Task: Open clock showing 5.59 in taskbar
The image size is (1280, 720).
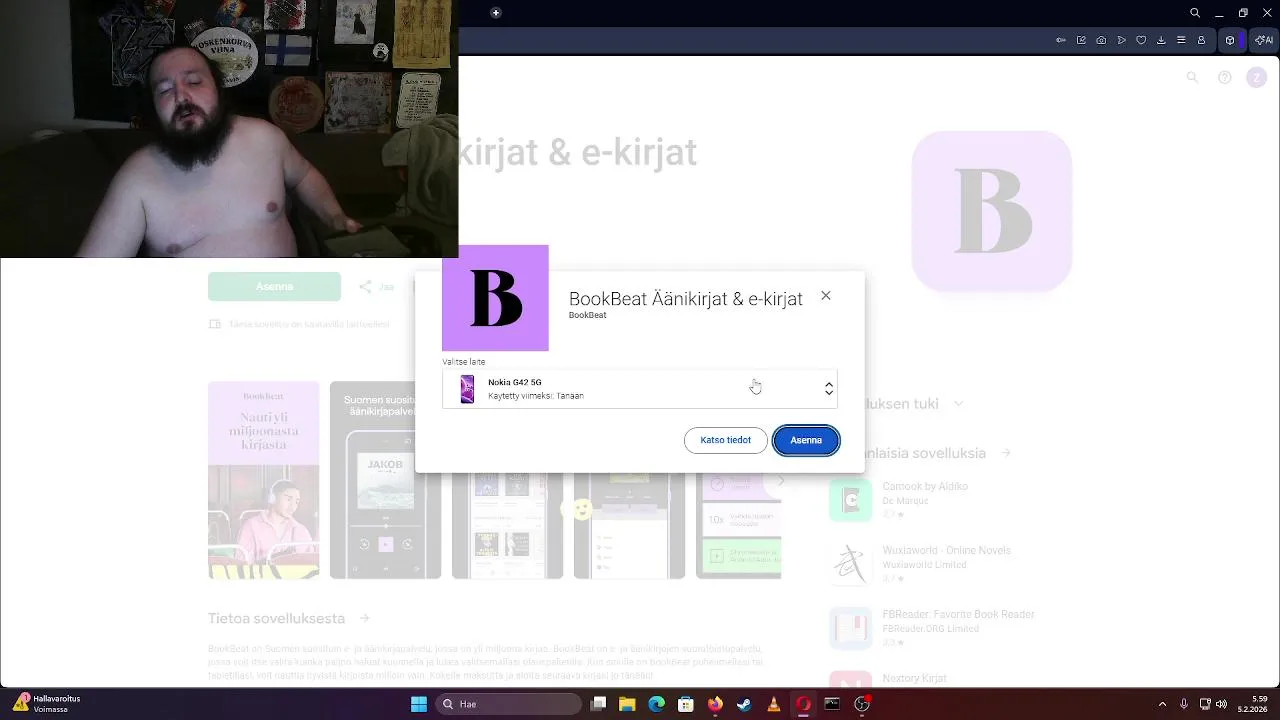Action: 1254,704
